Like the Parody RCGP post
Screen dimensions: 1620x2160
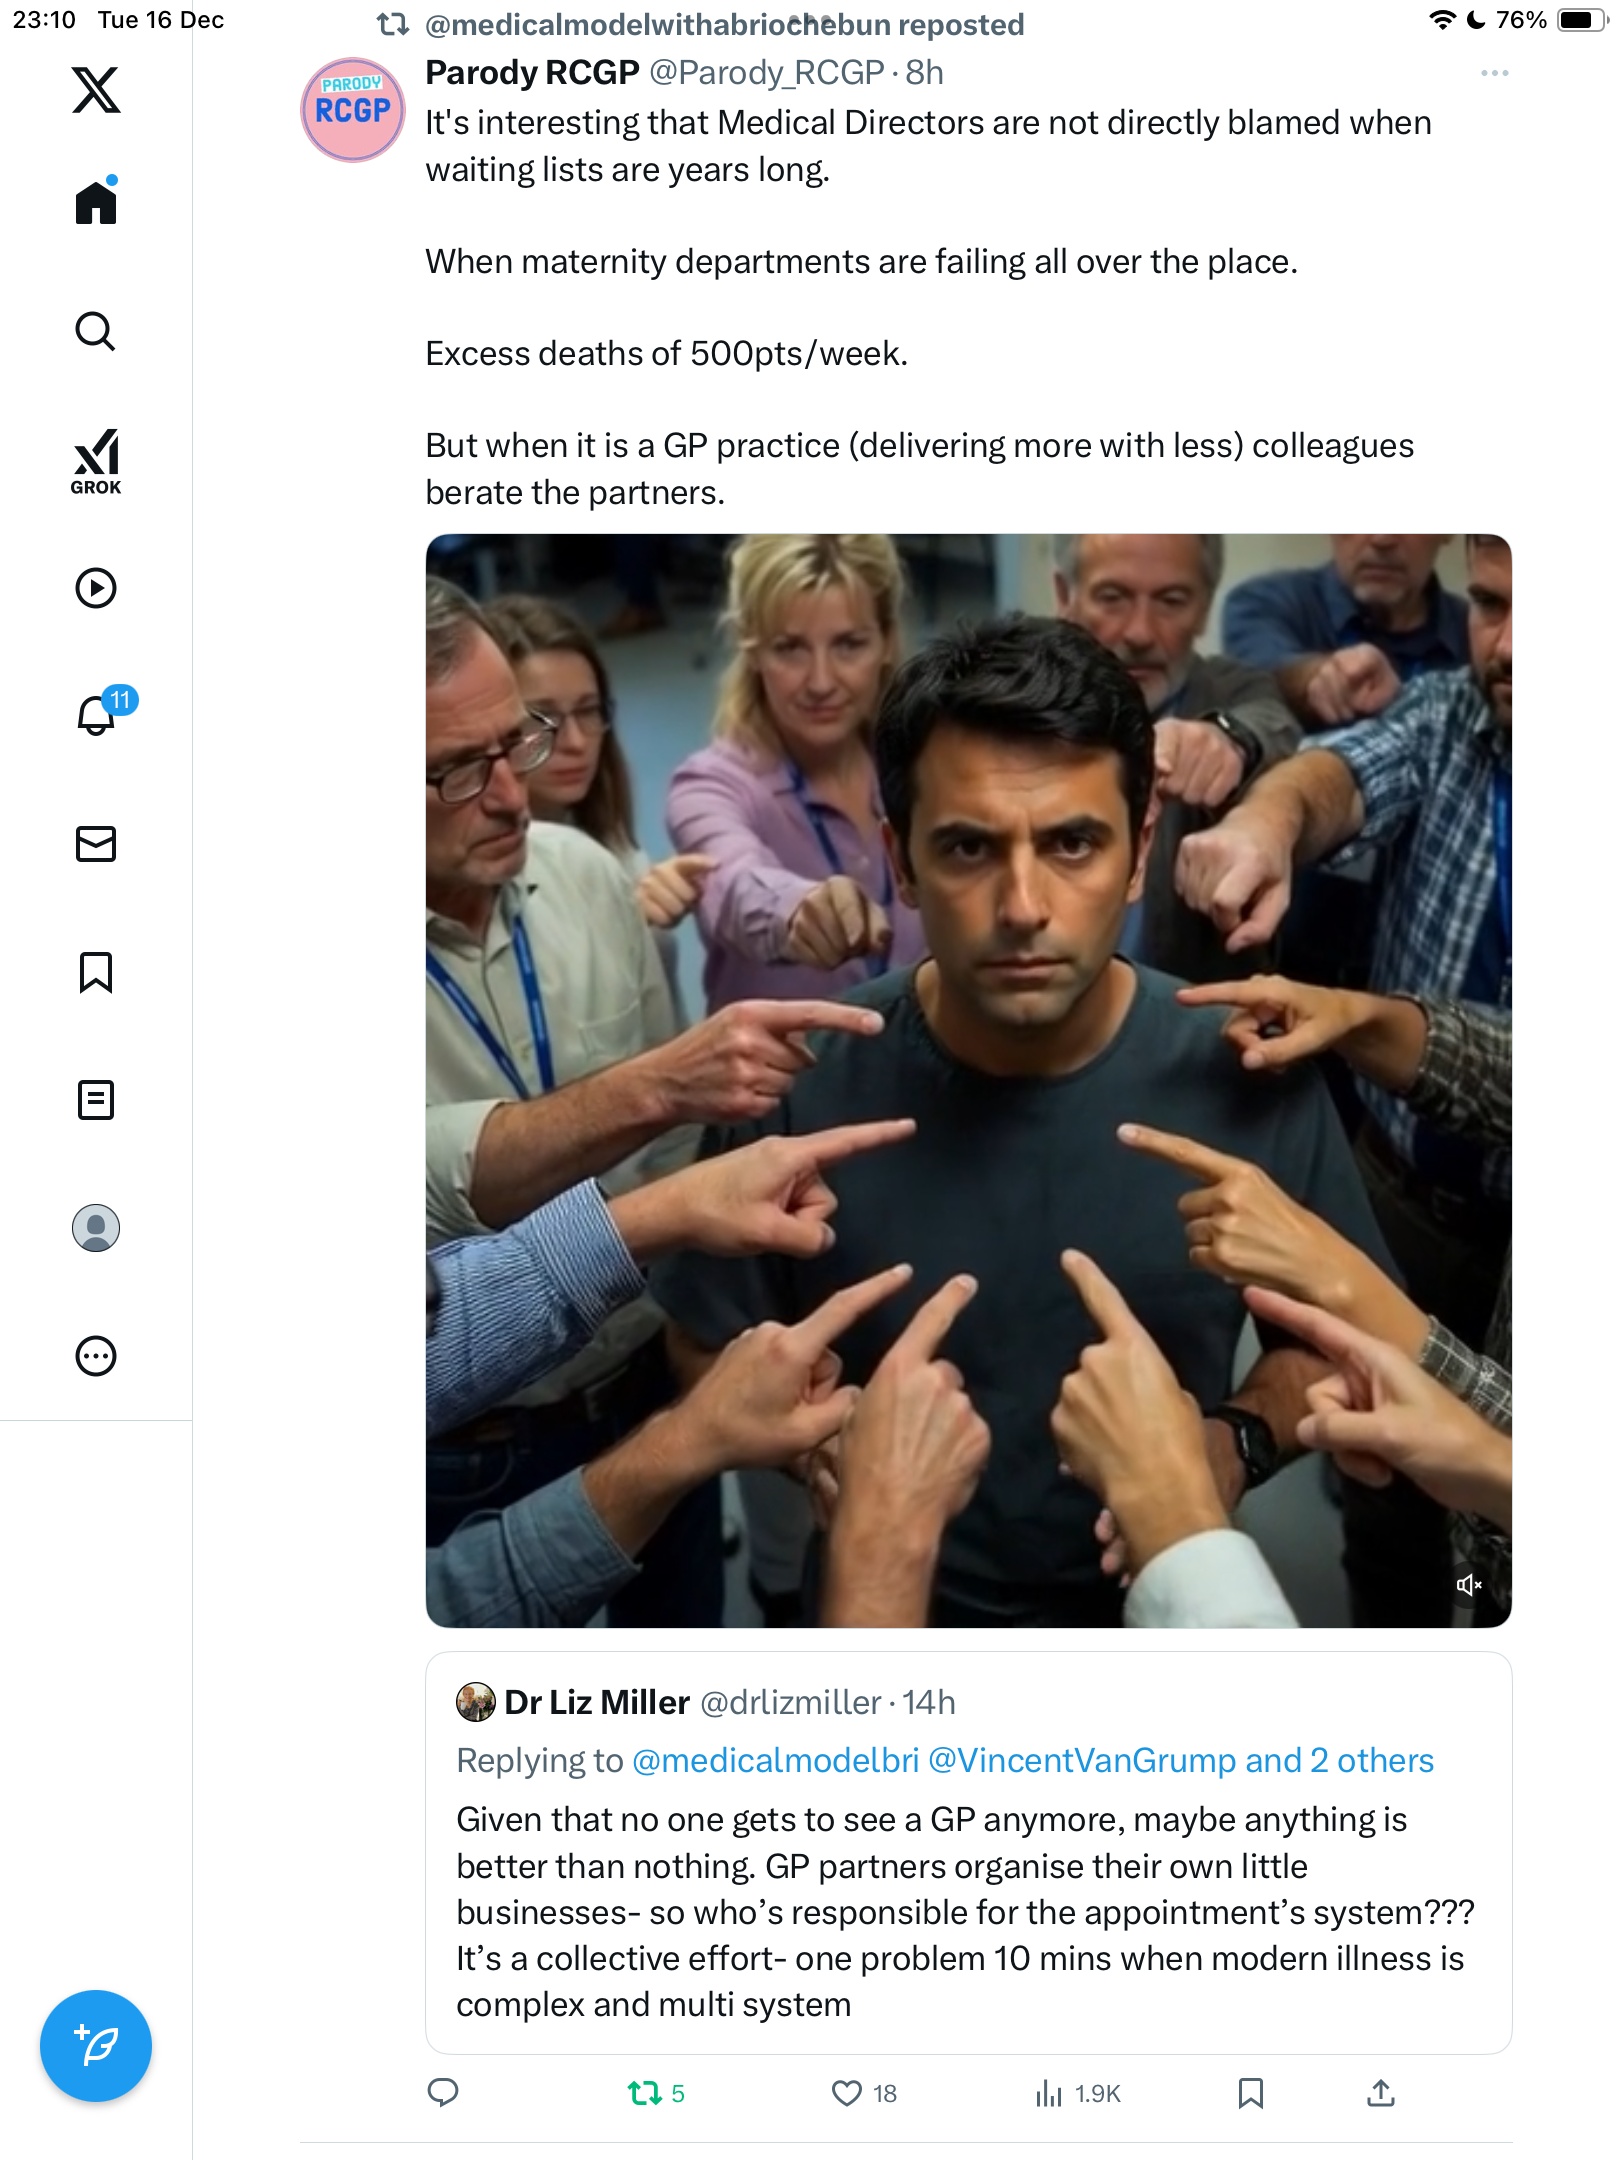(847, 2093)
